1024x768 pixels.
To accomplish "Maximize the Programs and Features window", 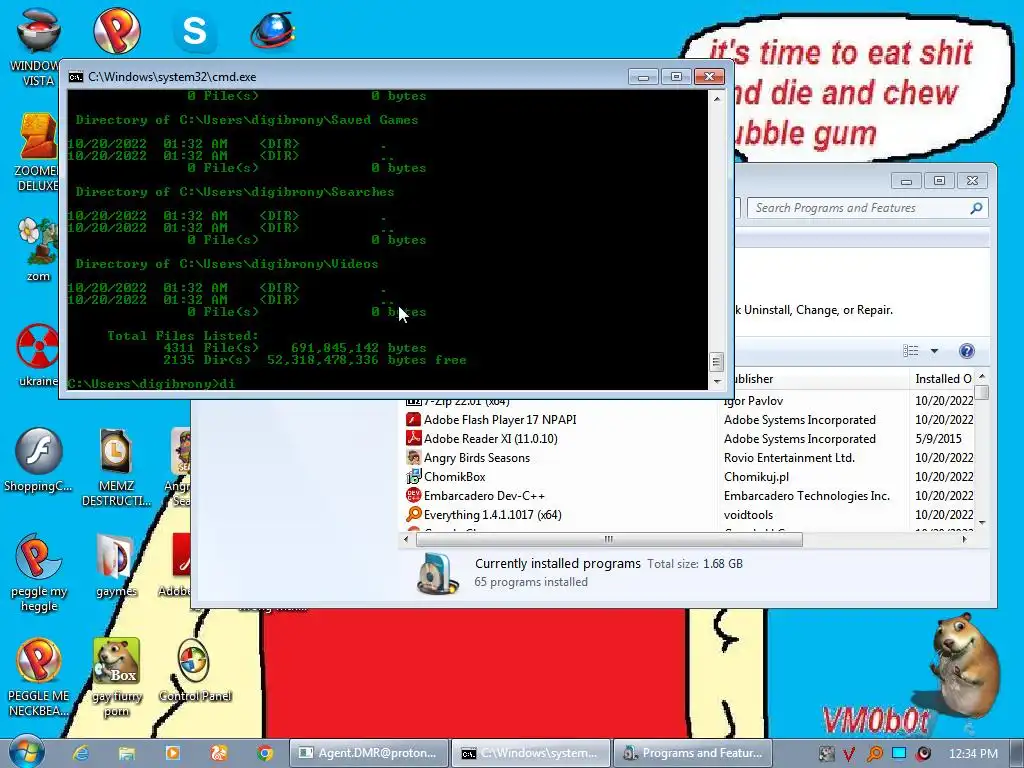I will (x=939, y=180).
